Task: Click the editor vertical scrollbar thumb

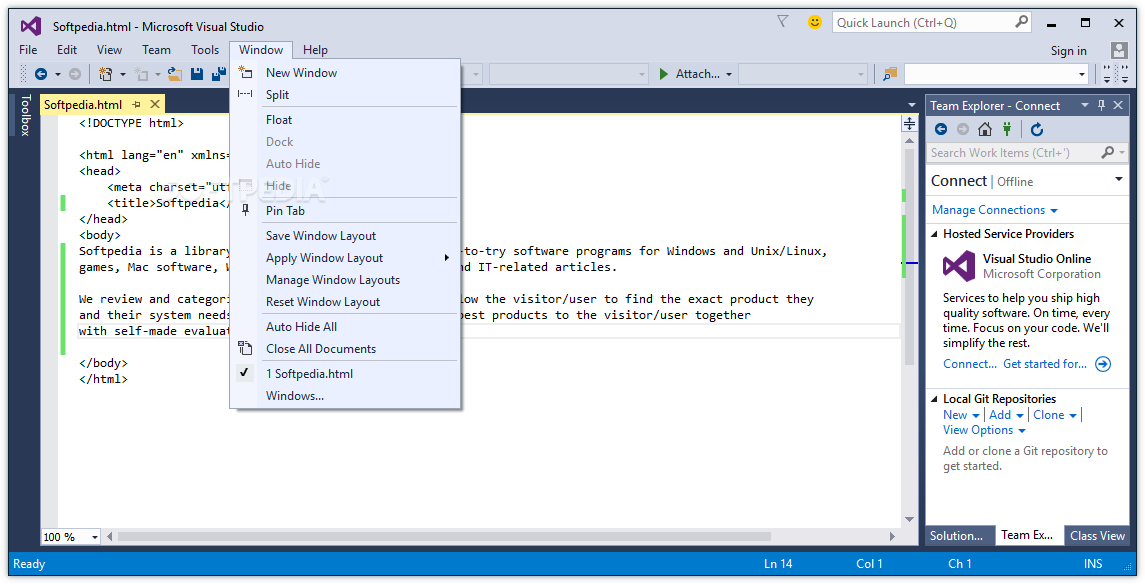Action: 909,256
